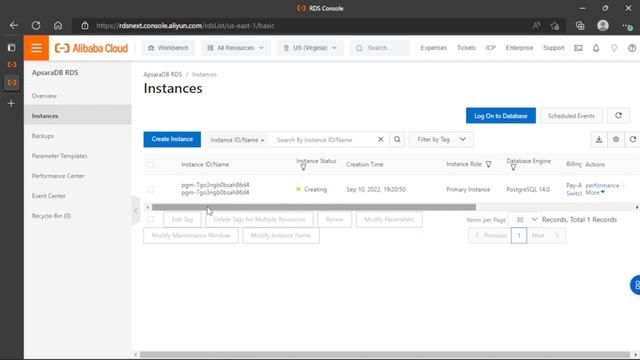
Task: Click the page bottom horizontal scrollbar
Action: pos(384,355)
